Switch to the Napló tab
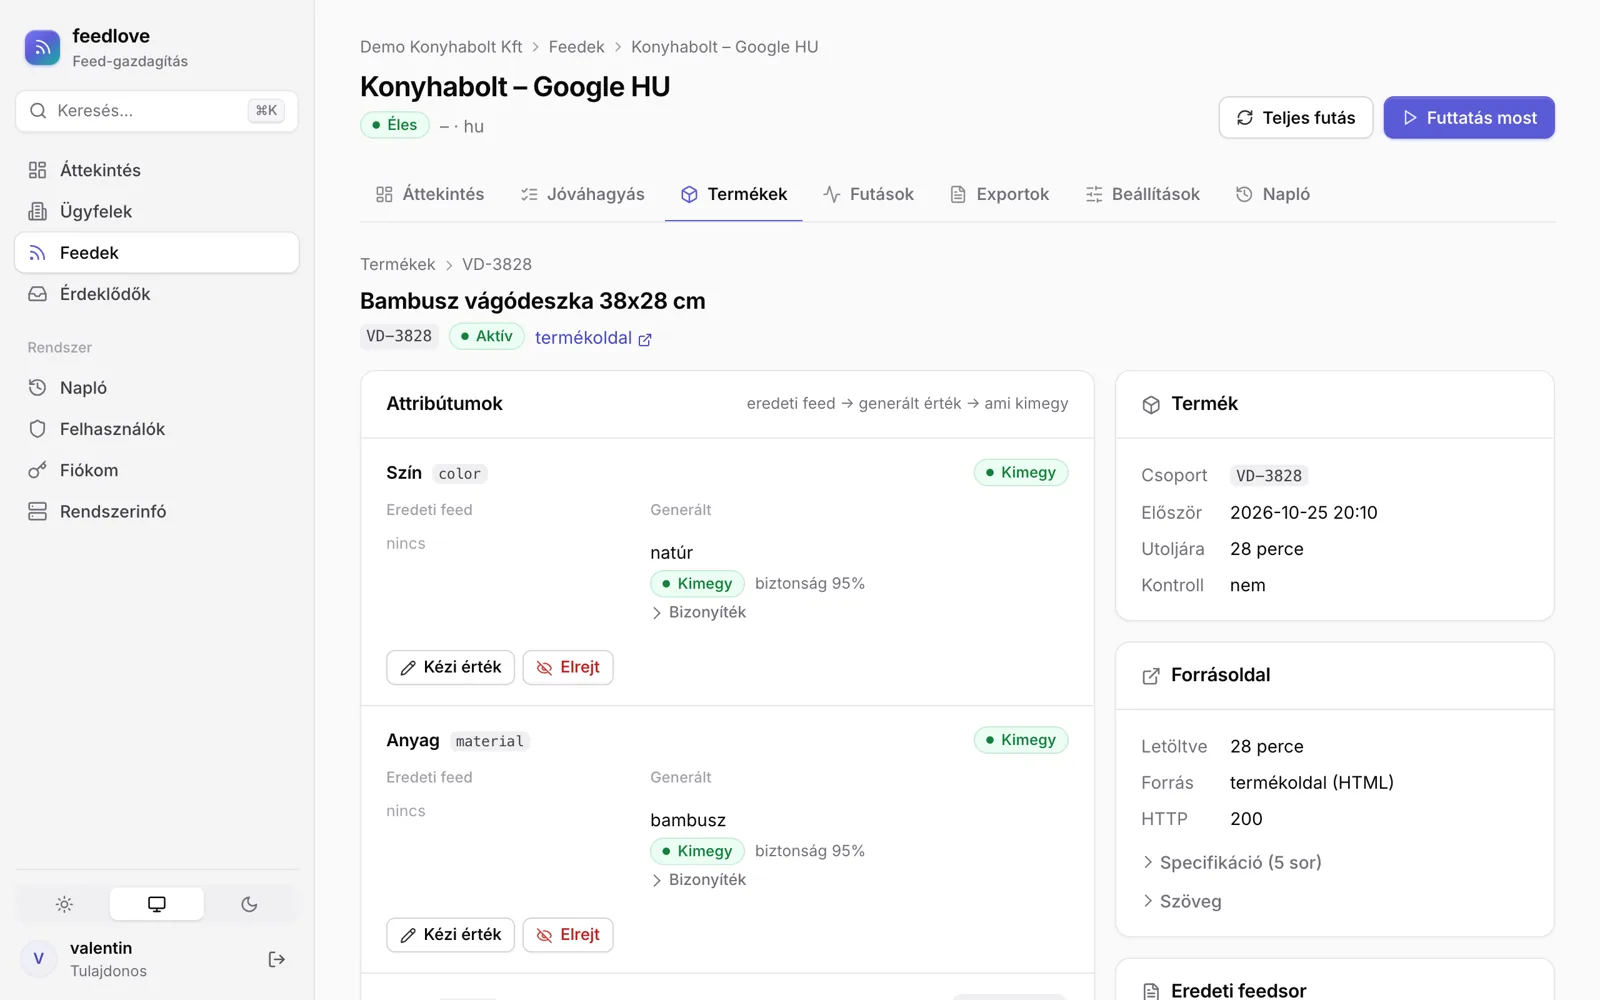The image size is (1600, 1000). click(x=1273, y=194)
